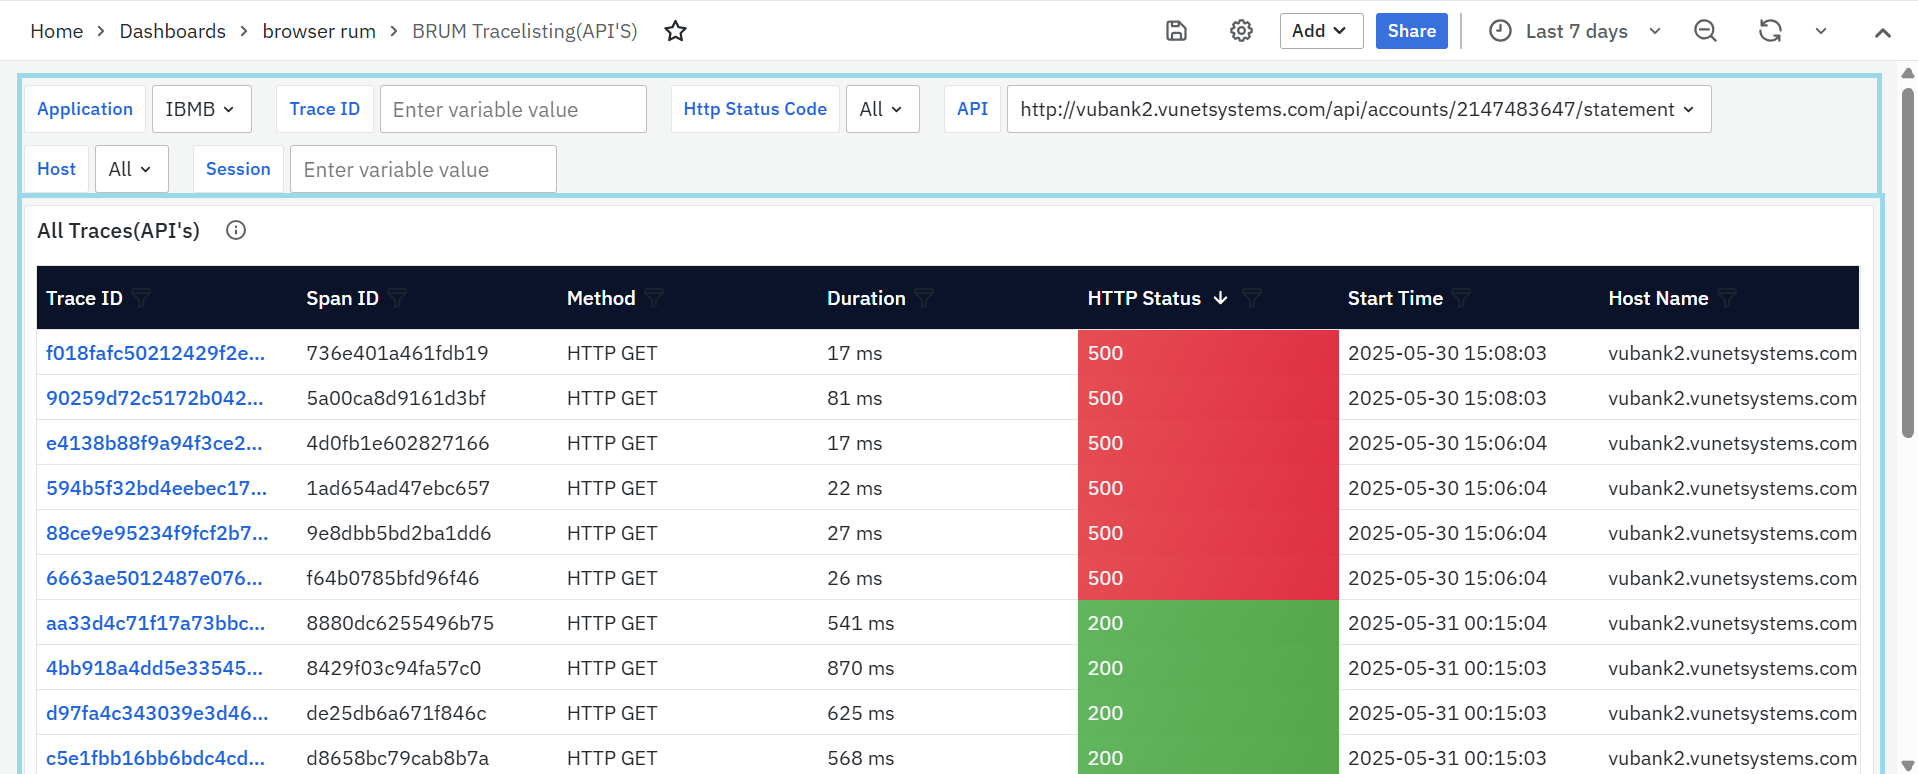Viewport: 1918px width, 774px height.
Task: Filter the Trace ID column
Action: (x=141, y=298)
